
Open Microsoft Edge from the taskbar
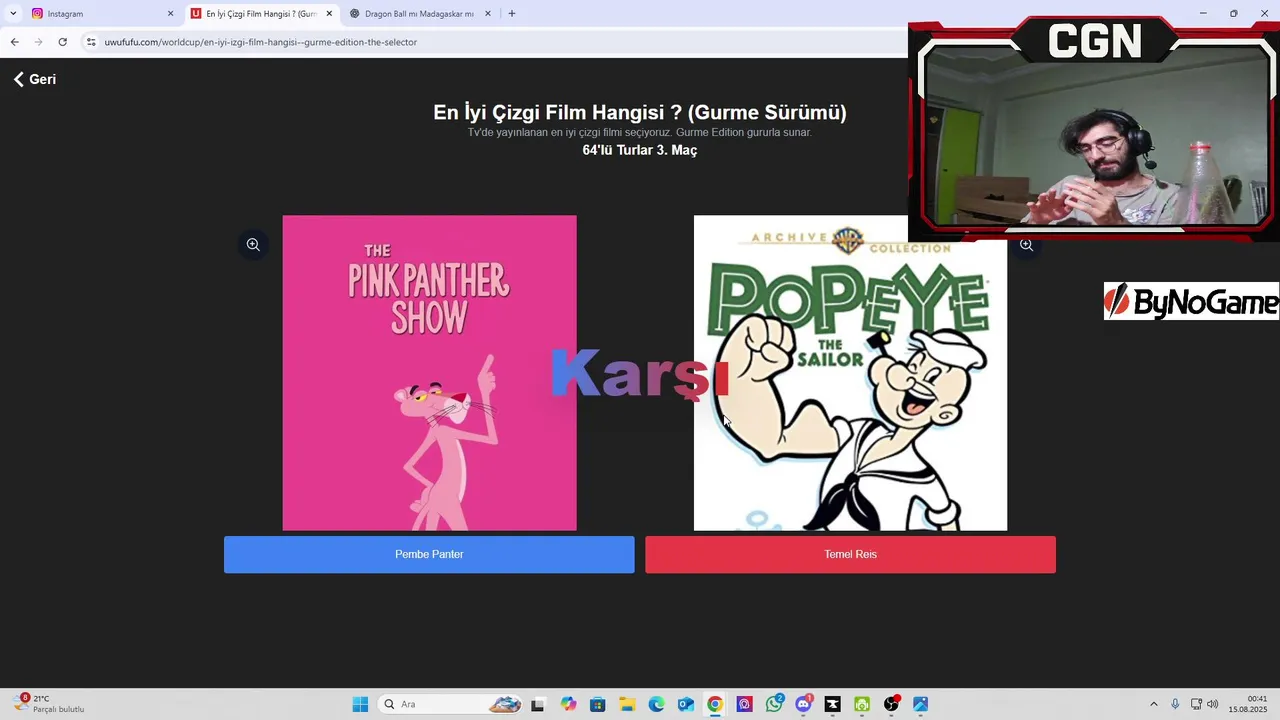coord(656,704)
